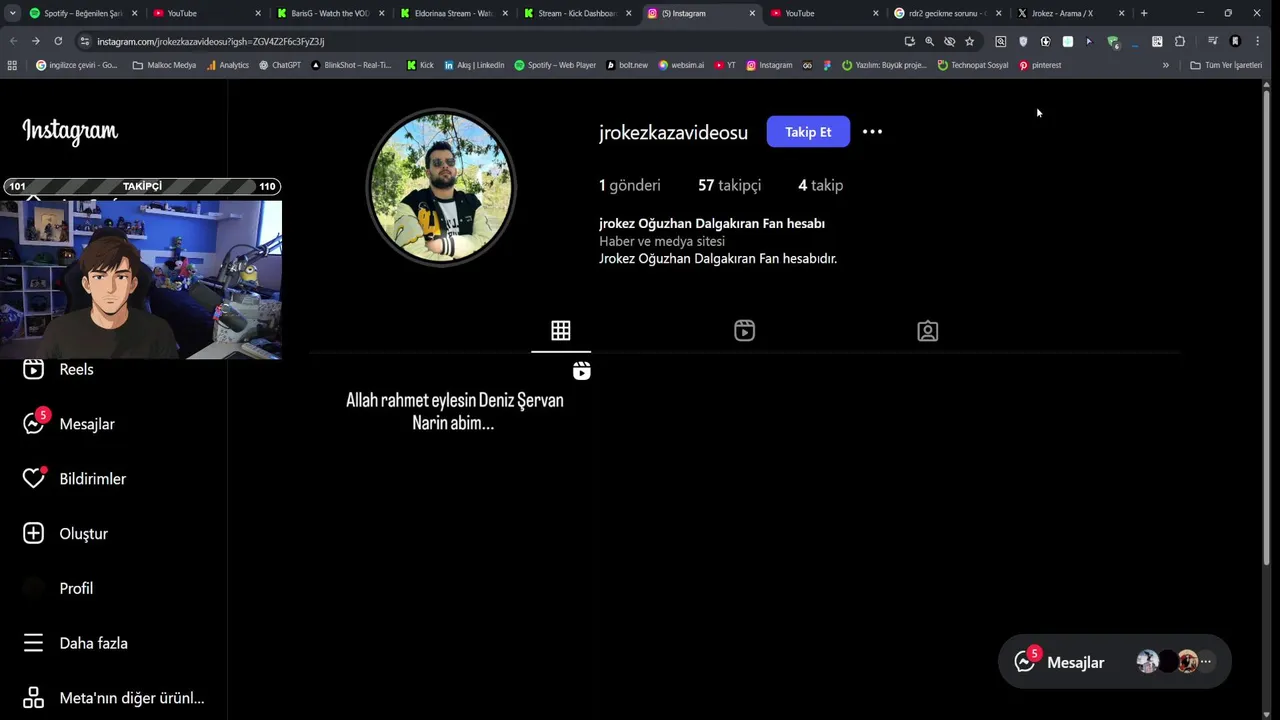Click the crossed-eye icon in the address bar
The image size is (1280, 720).
(949, 41)
